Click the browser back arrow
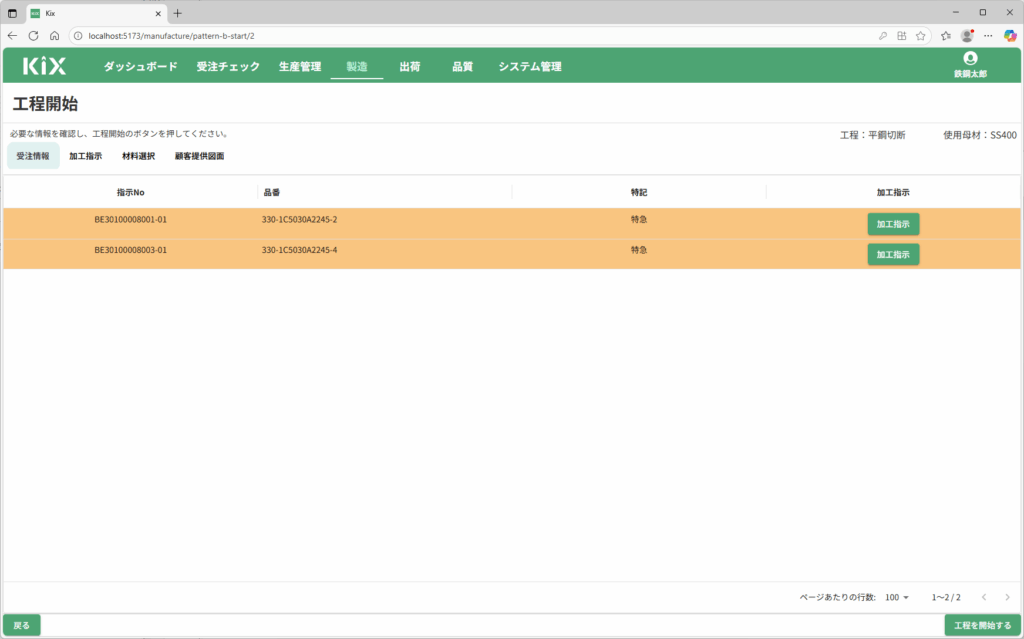 click(12, 35)
